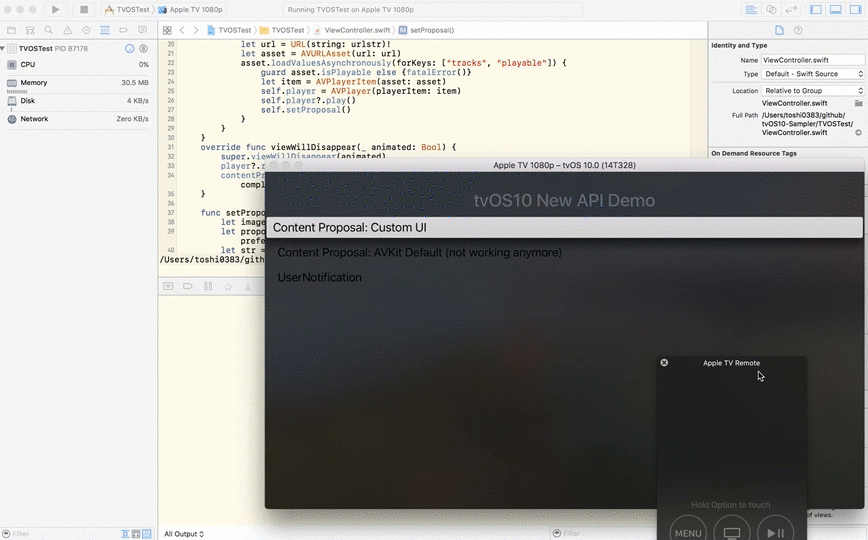The image size is (868, 540).
Task: Select the CPU gauge row
Action: point(78,65)
